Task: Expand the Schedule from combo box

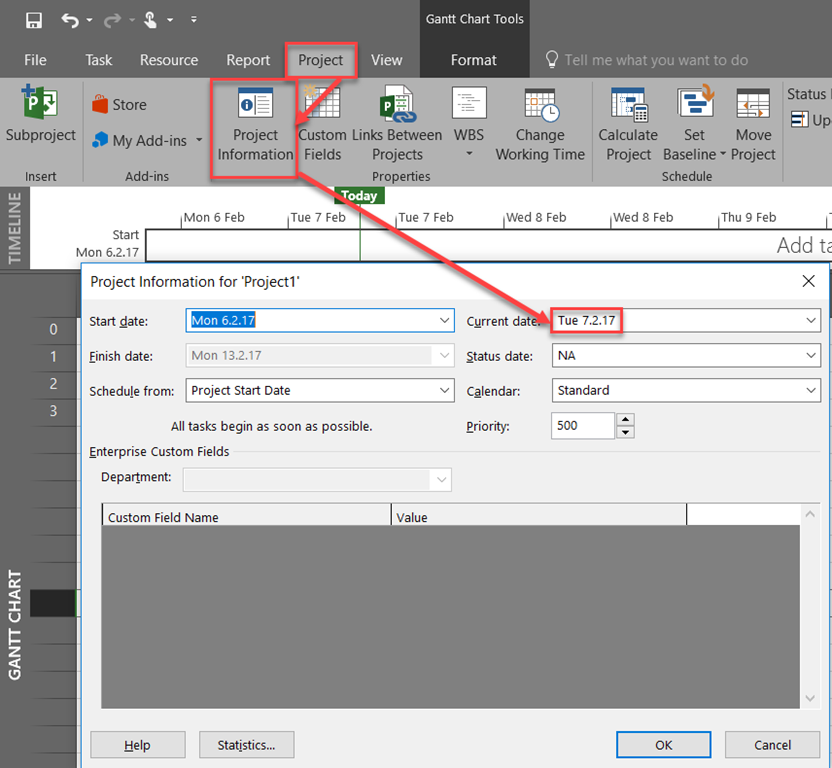Action: (x=443, y=391)
